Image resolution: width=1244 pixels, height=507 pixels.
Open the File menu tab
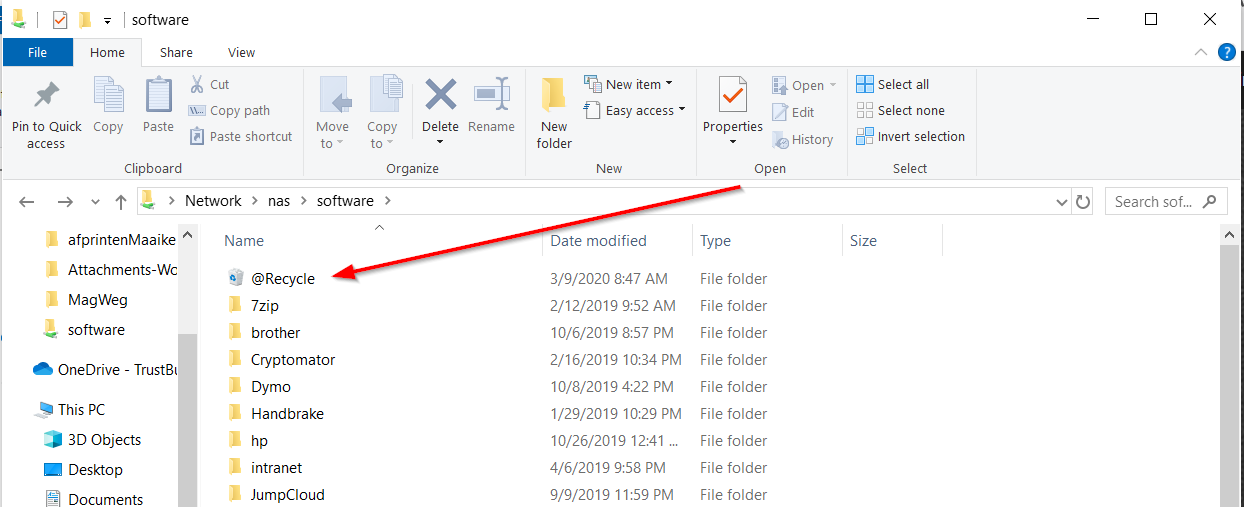(x=37, y=53)
